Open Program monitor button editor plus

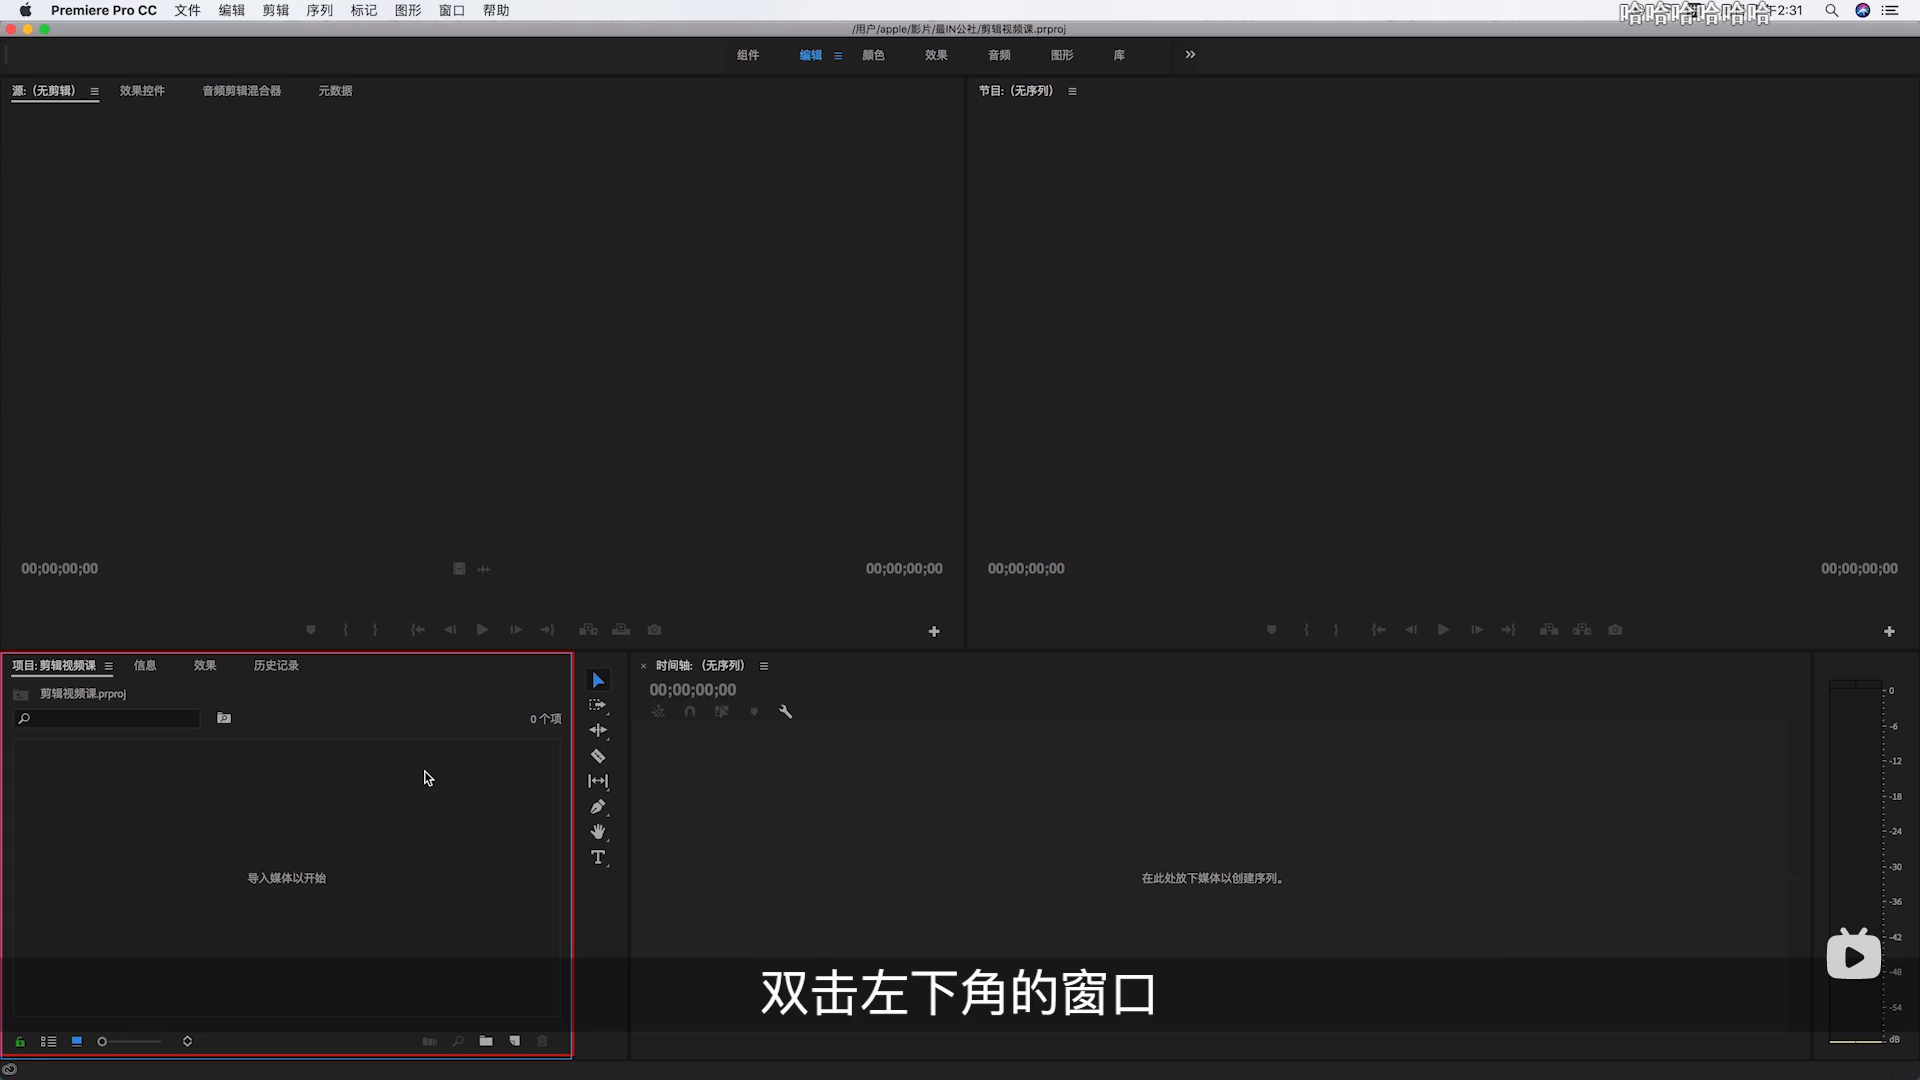coord(1889,632)
